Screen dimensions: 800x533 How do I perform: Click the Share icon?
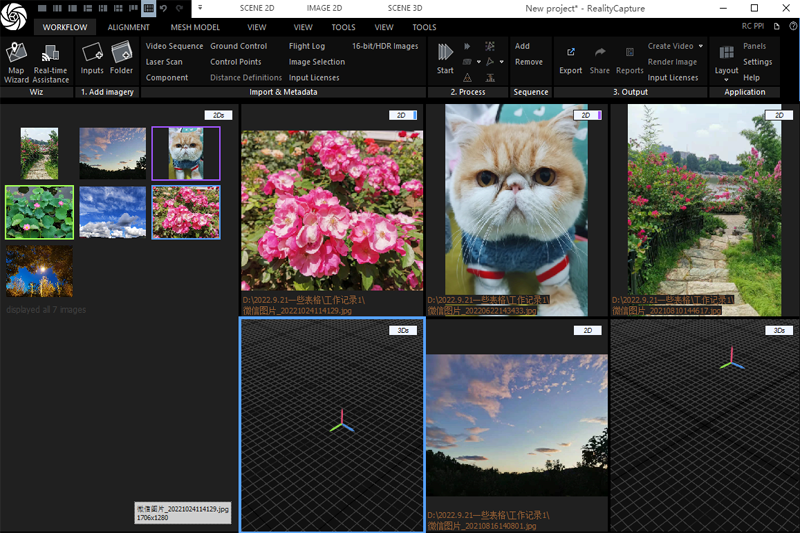click(599, 60)
